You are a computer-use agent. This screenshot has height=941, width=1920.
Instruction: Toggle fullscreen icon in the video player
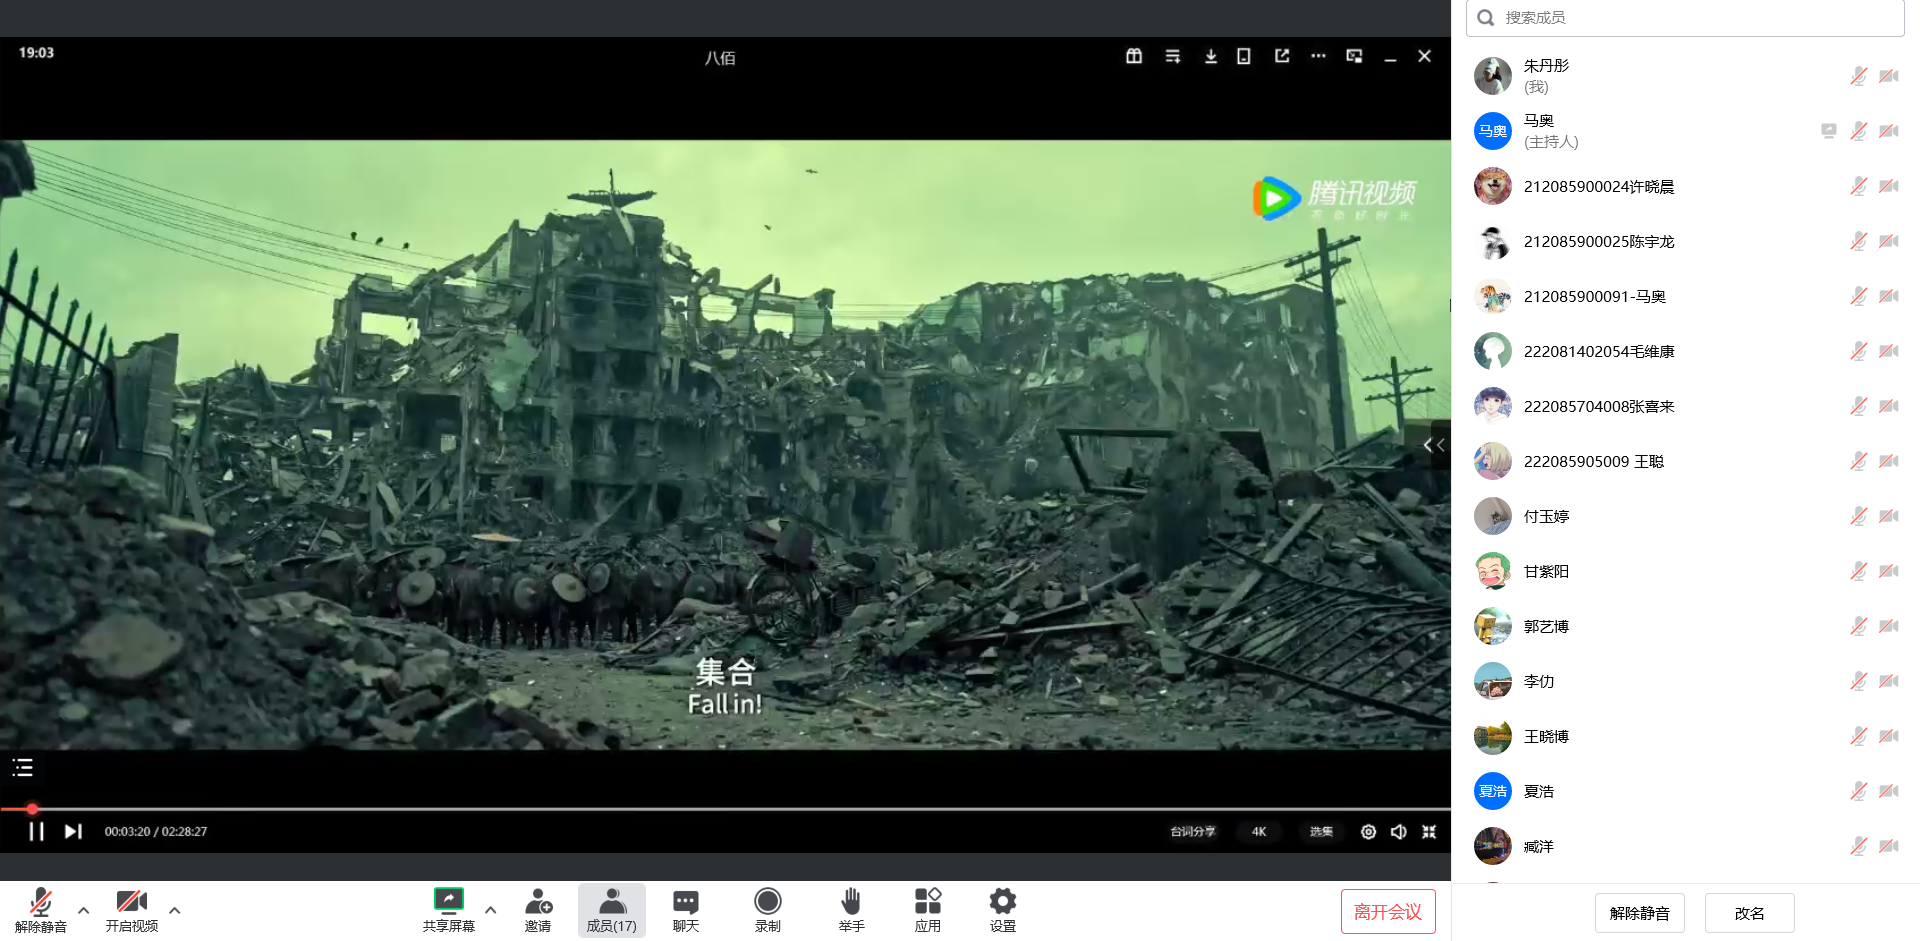(1429, 831)
